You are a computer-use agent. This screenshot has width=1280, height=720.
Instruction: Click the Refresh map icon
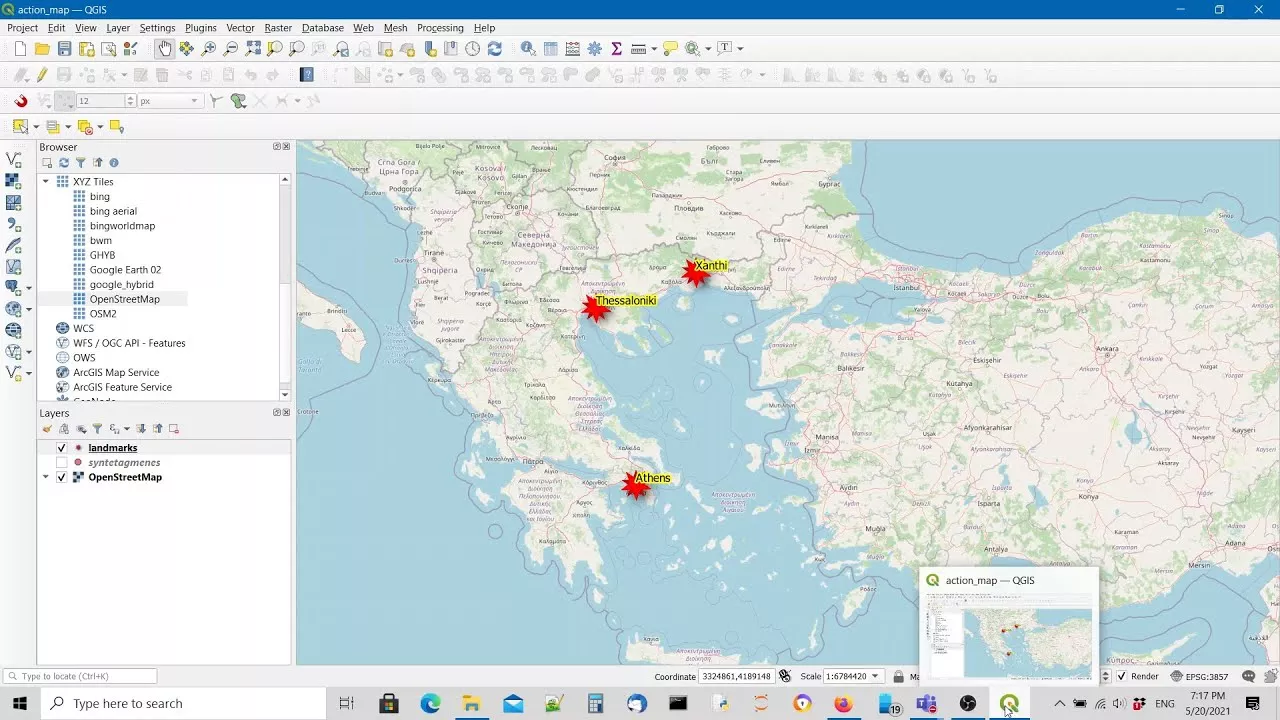494,48
